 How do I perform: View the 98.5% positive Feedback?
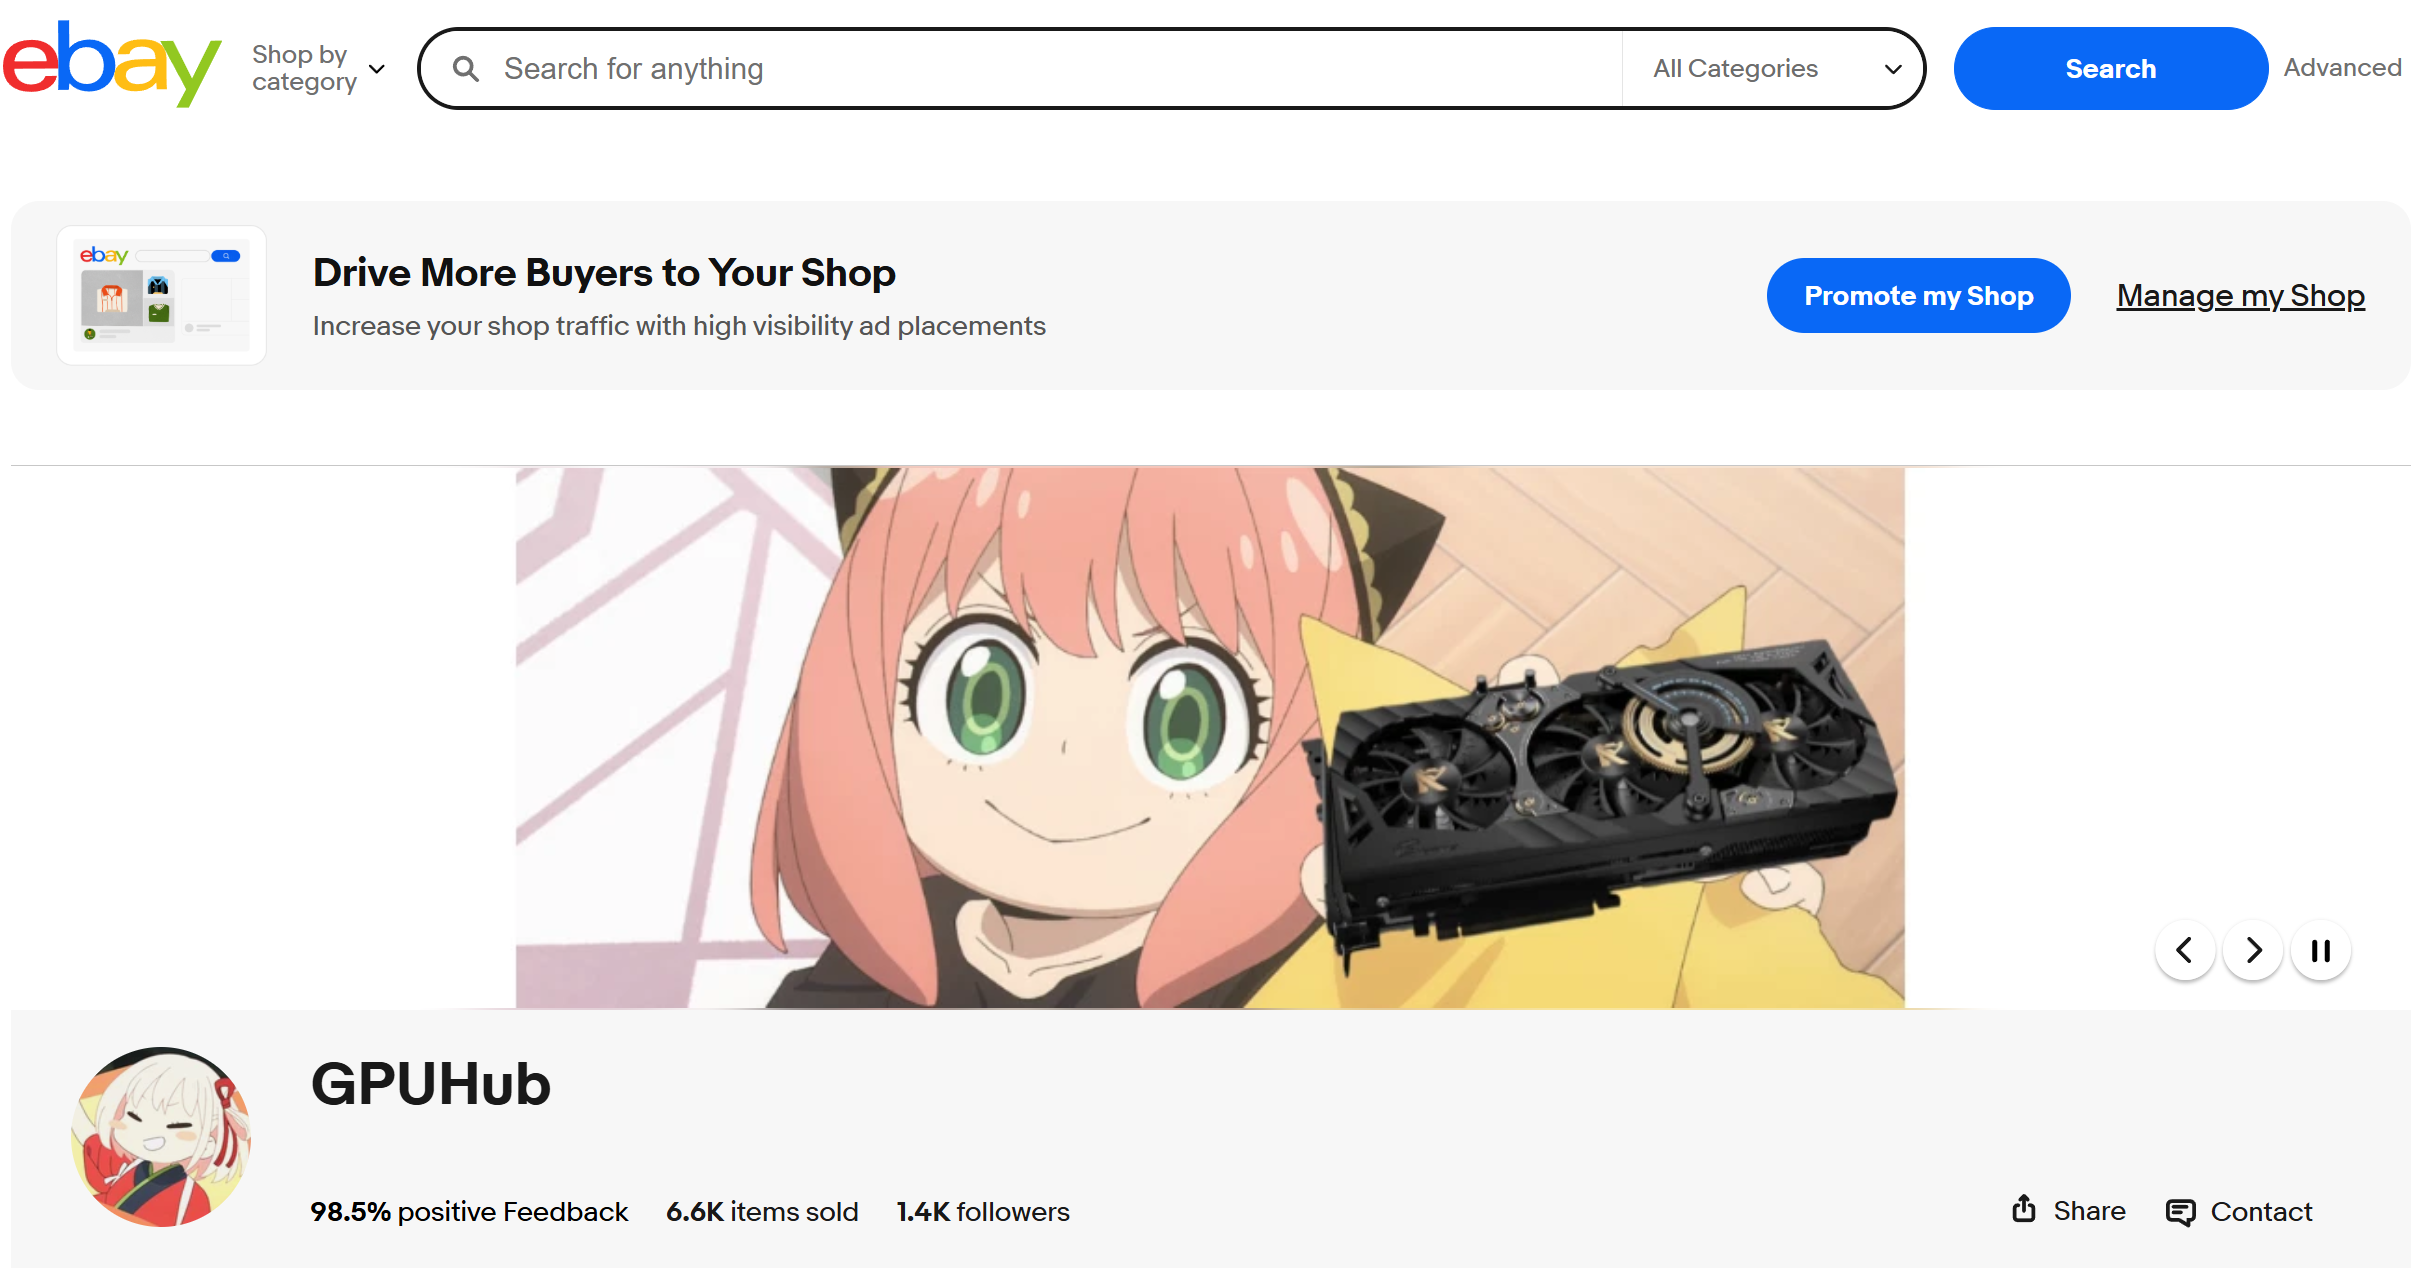(469, 1211)
